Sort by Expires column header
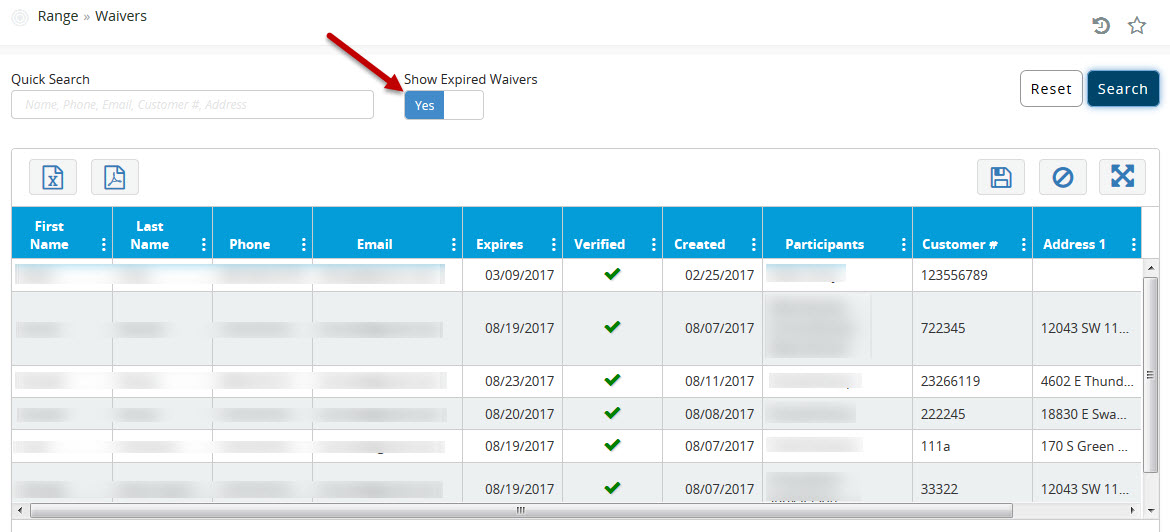The height and width of the screenshot is (532, 1170). pos(500,244)
